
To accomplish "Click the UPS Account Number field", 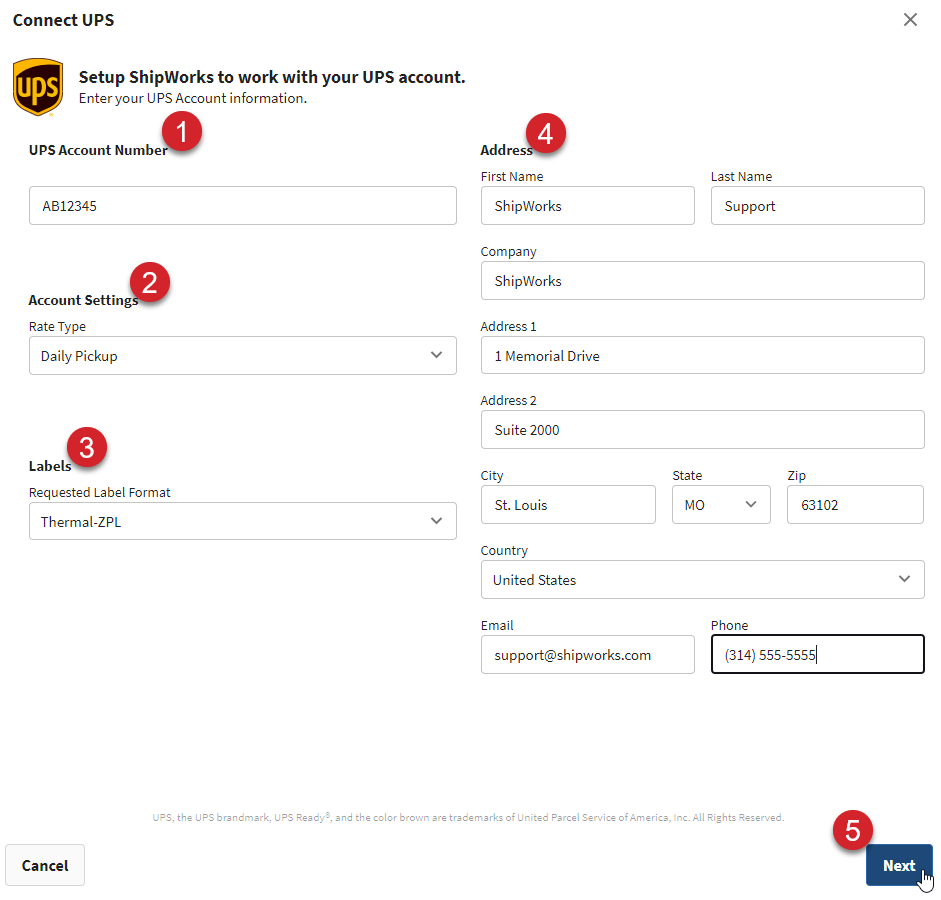I will 242,206.
